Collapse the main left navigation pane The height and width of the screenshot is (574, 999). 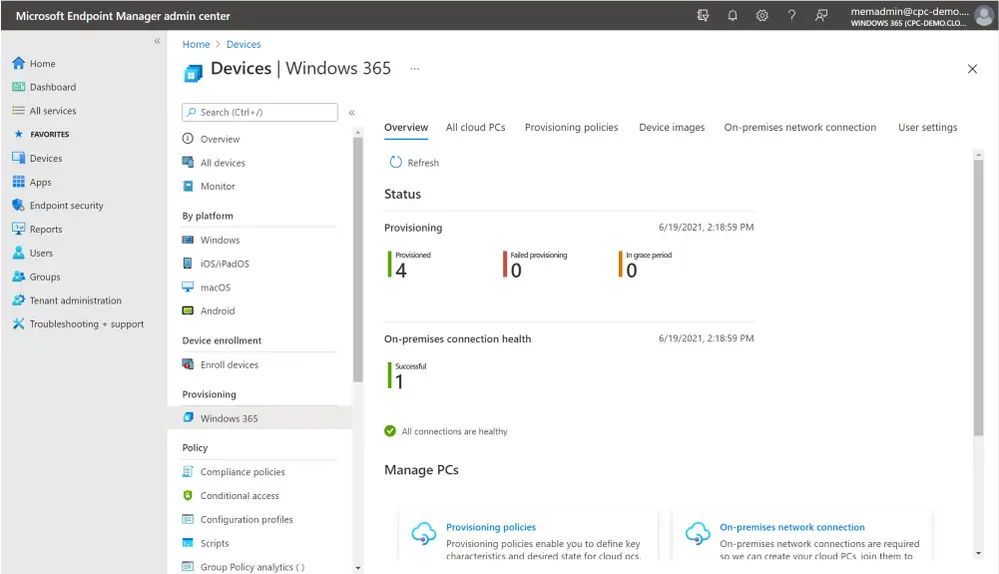[x=157, y=41]
